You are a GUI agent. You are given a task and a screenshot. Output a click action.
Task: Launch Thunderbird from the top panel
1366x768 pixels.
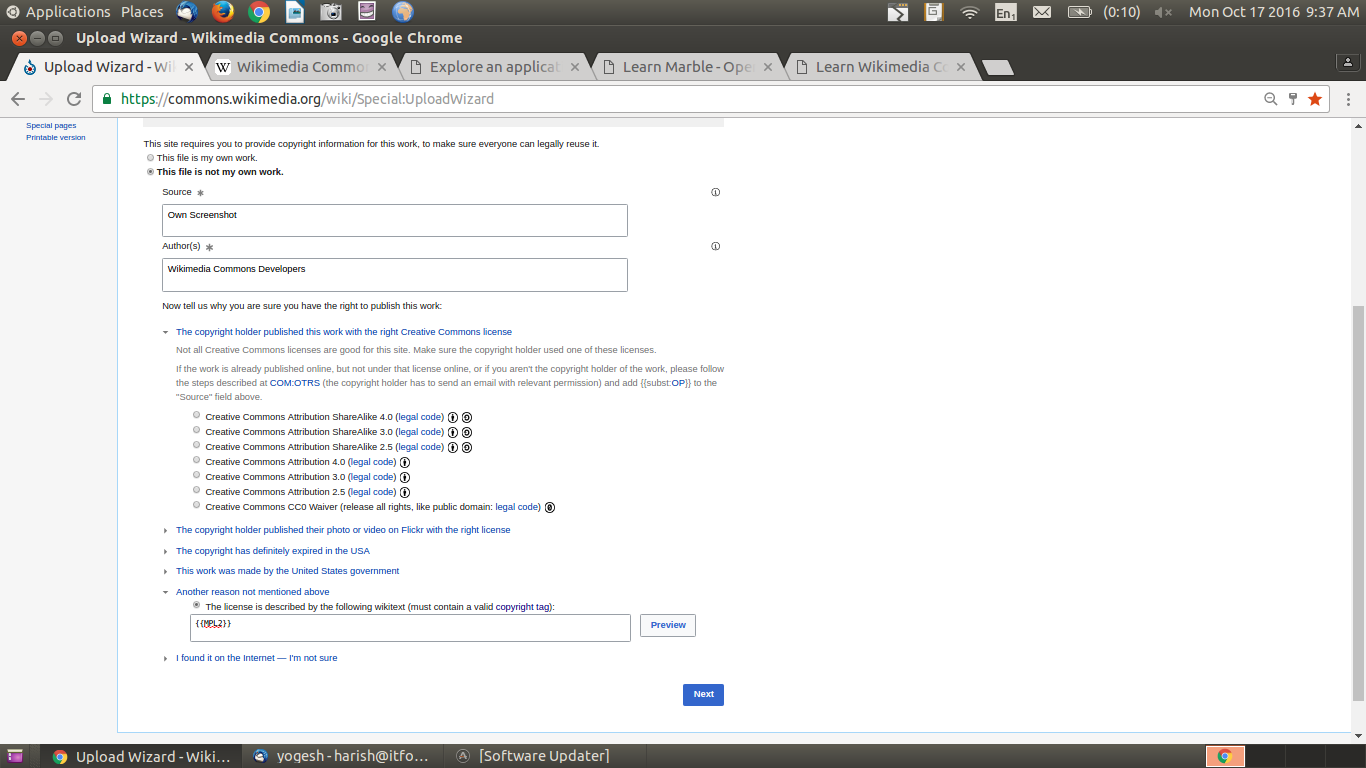pos(187,12)
